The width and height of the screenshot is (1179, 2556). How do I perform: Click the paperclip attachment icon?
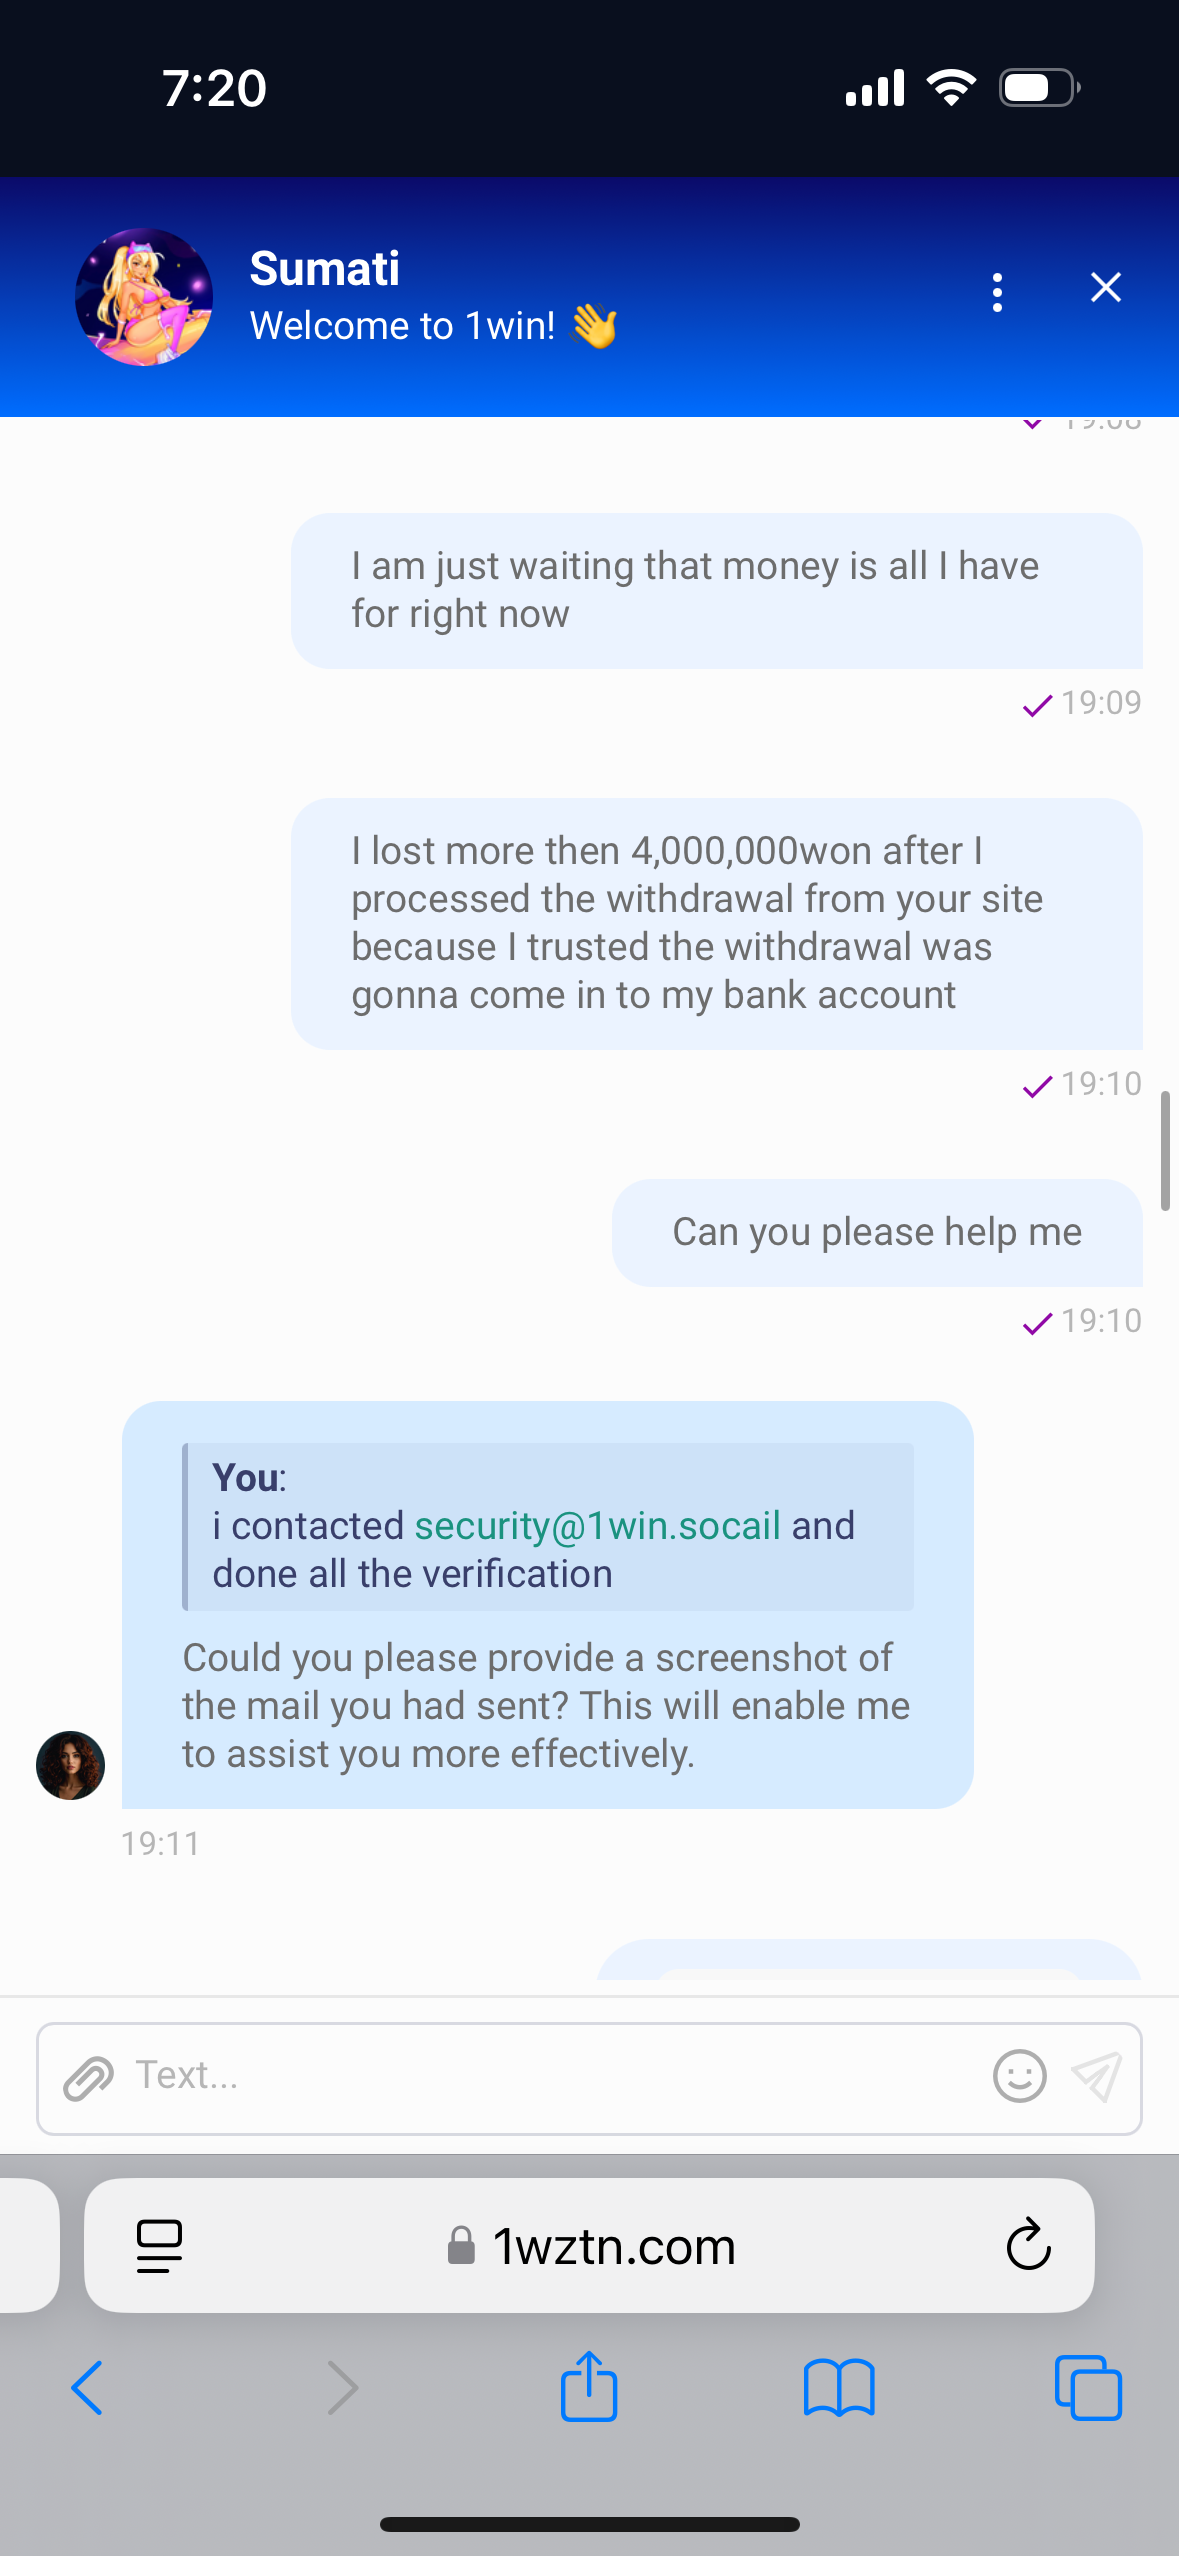[88, 2079]
